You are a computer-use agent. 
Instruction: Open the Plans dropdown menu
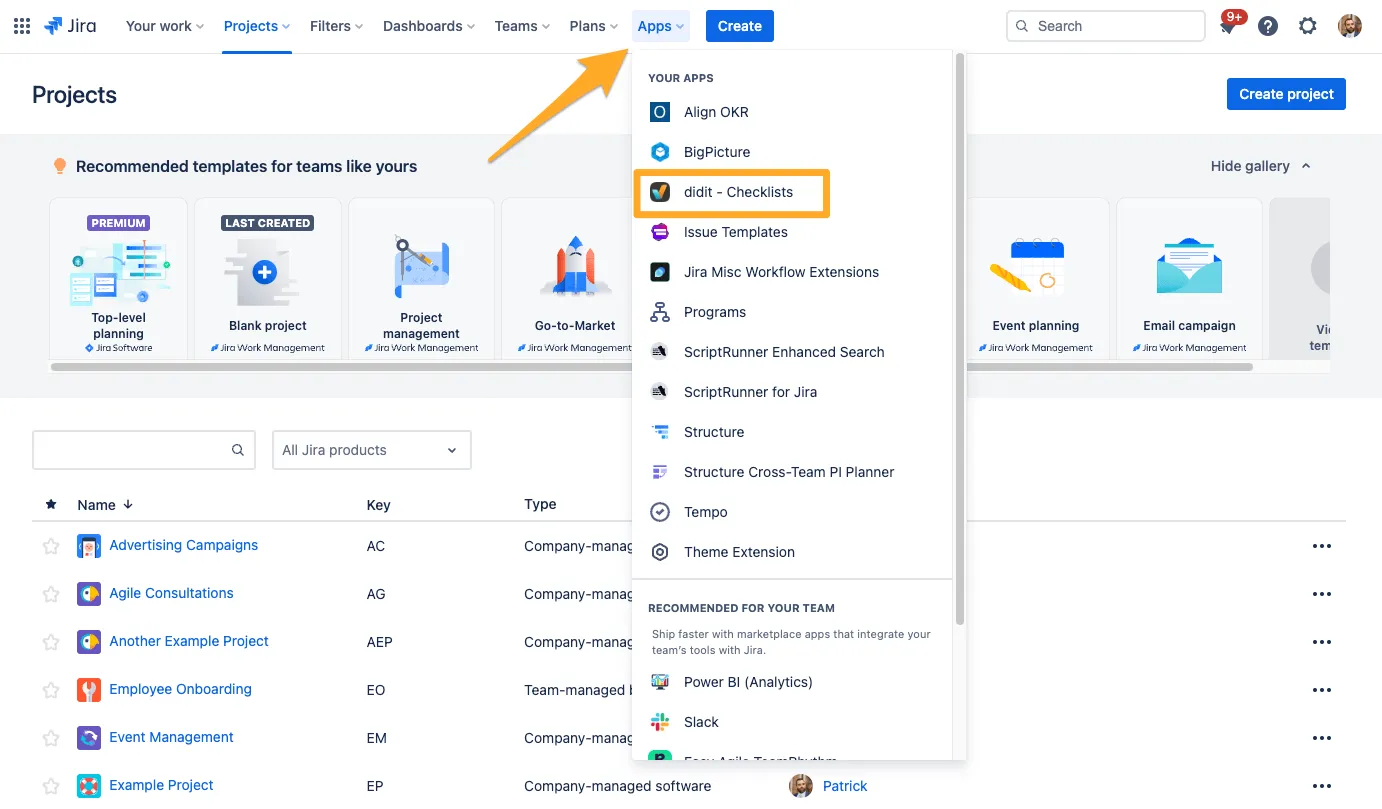[x=594, y=26]
